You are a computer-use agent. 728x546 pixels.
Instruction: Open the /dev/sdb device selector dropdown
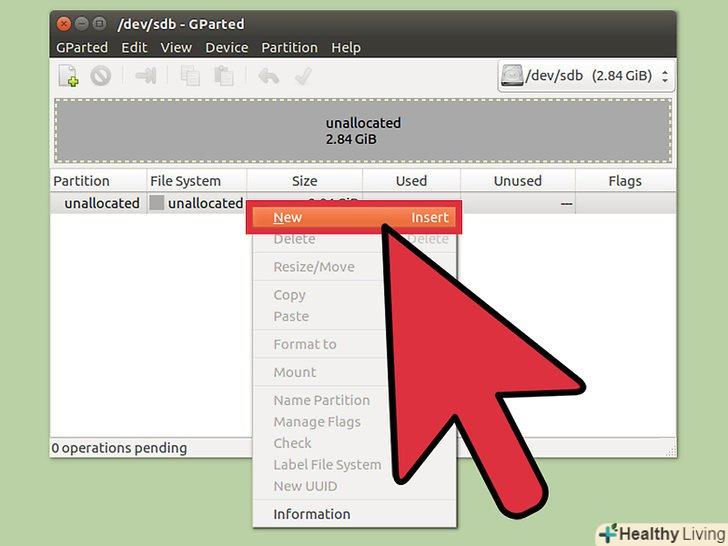[x=586, y=76]
